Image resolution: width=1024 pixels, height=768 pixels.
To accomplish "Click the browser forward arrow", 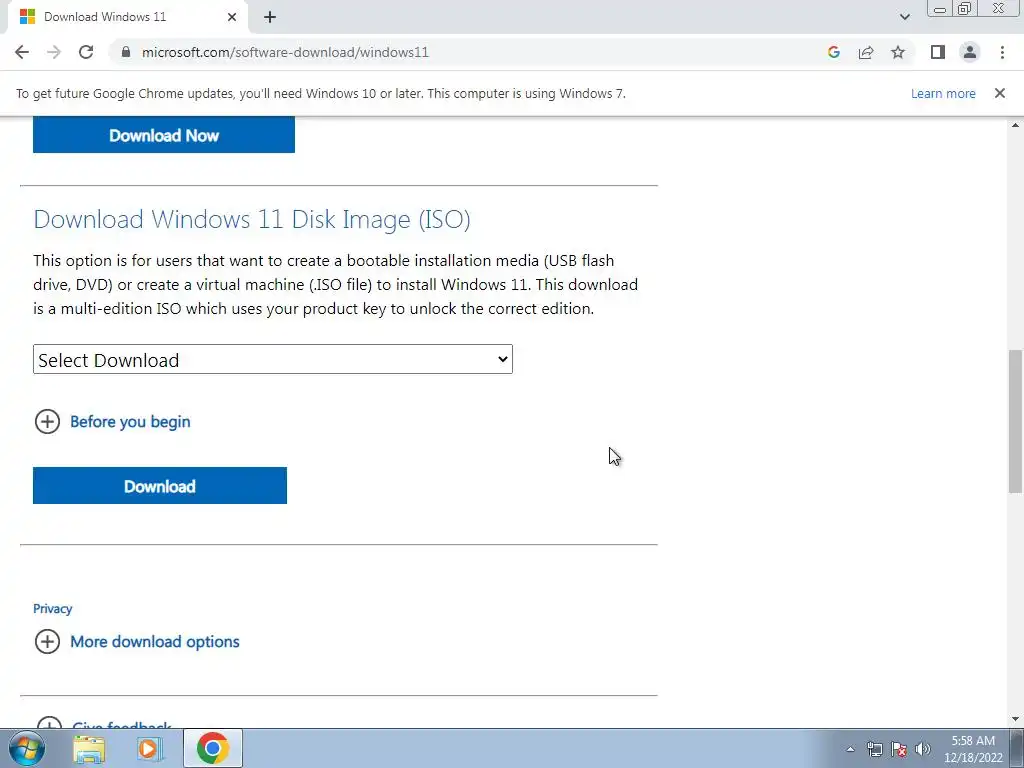I will click(x=54, y=52).
